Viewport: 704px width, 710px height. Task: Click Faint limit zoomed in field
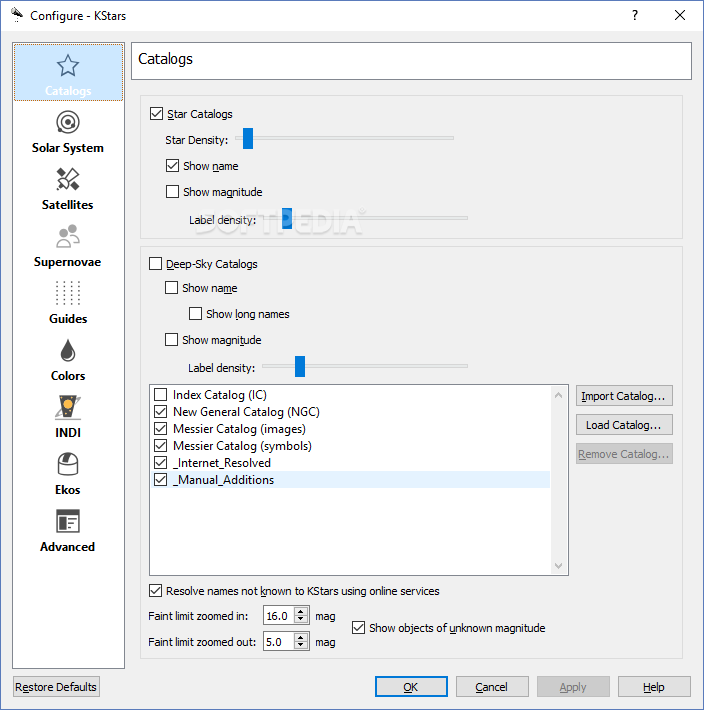[x=279, y=616]
